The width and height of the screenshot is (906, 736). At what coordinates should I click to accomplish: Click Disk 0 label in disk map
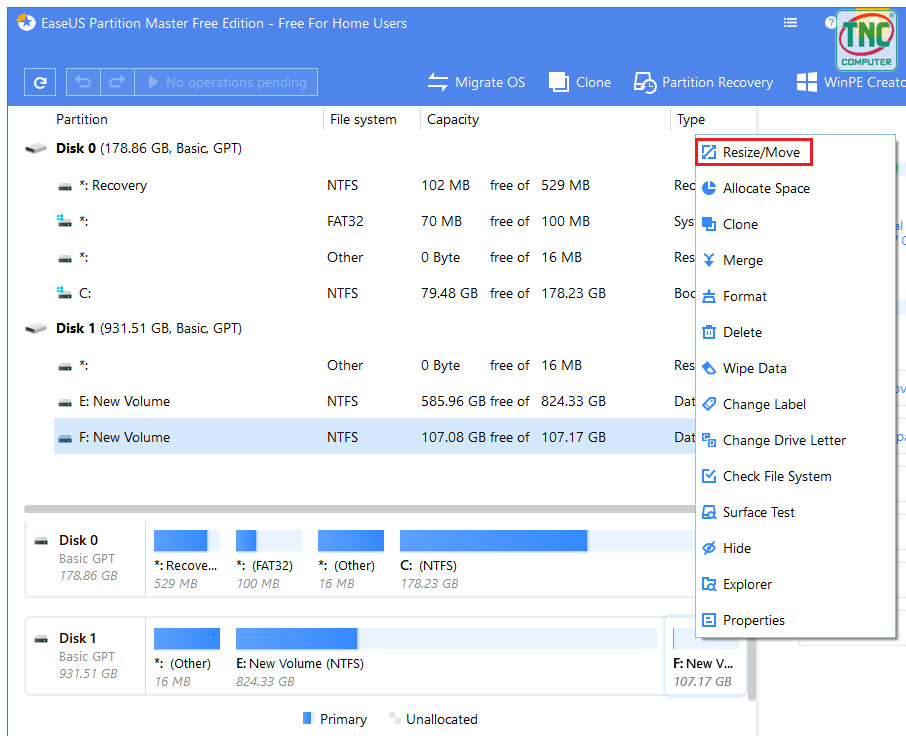[x=78, y=540]
